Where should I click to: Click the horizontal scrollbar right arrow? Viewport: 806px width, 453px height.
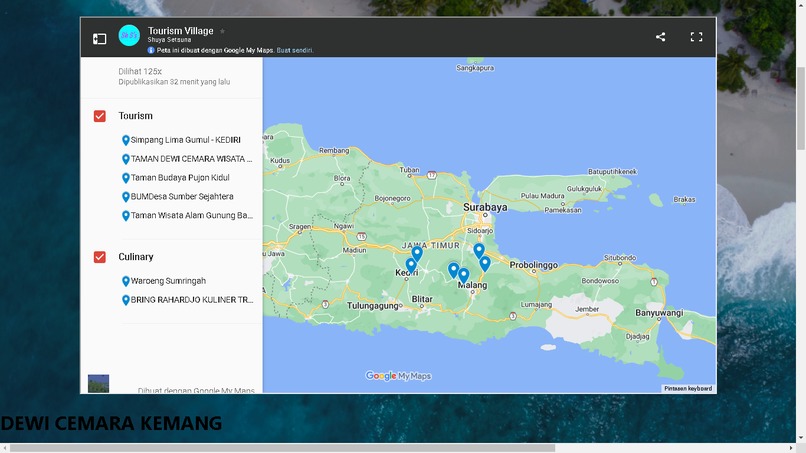791,448
